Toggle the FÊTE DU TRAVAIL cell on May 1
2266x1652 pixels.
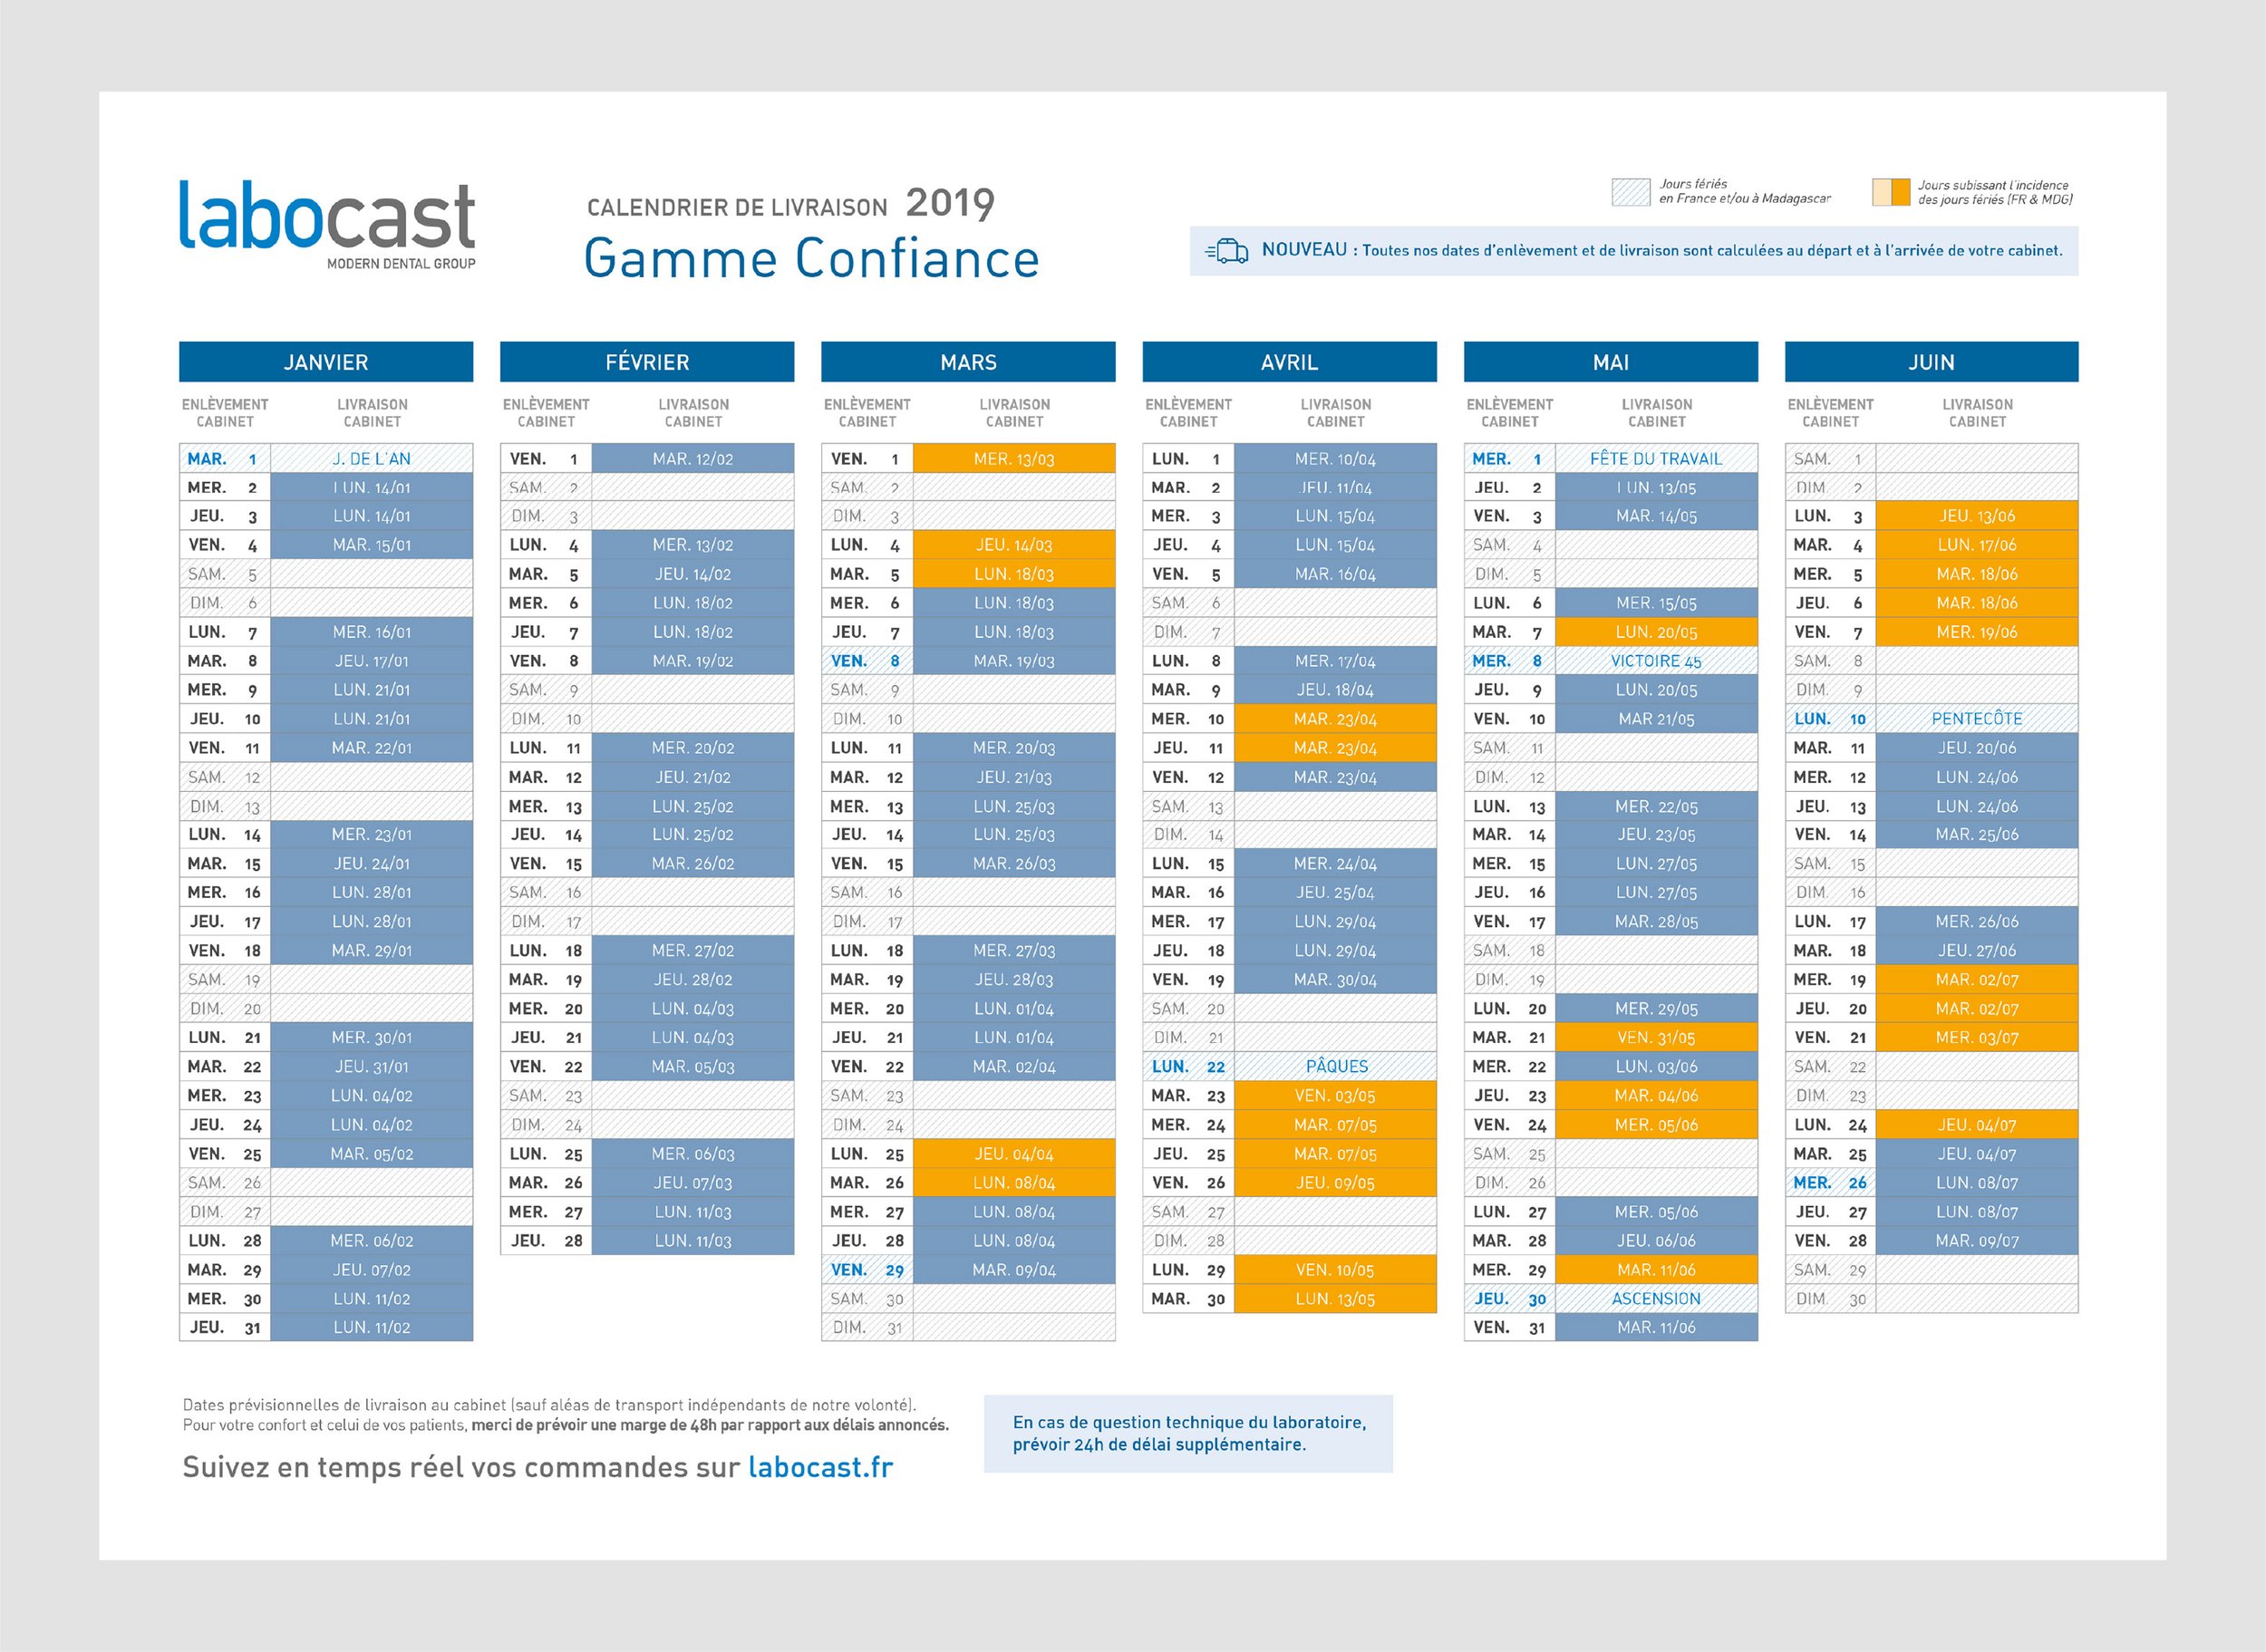coord(1657,459)
